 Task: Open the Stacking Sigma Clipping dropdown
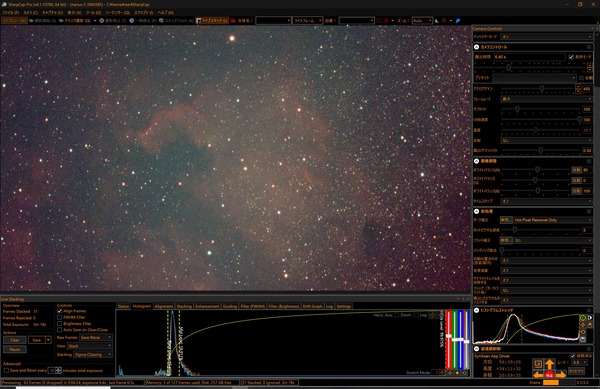click(x=93, y=355)
